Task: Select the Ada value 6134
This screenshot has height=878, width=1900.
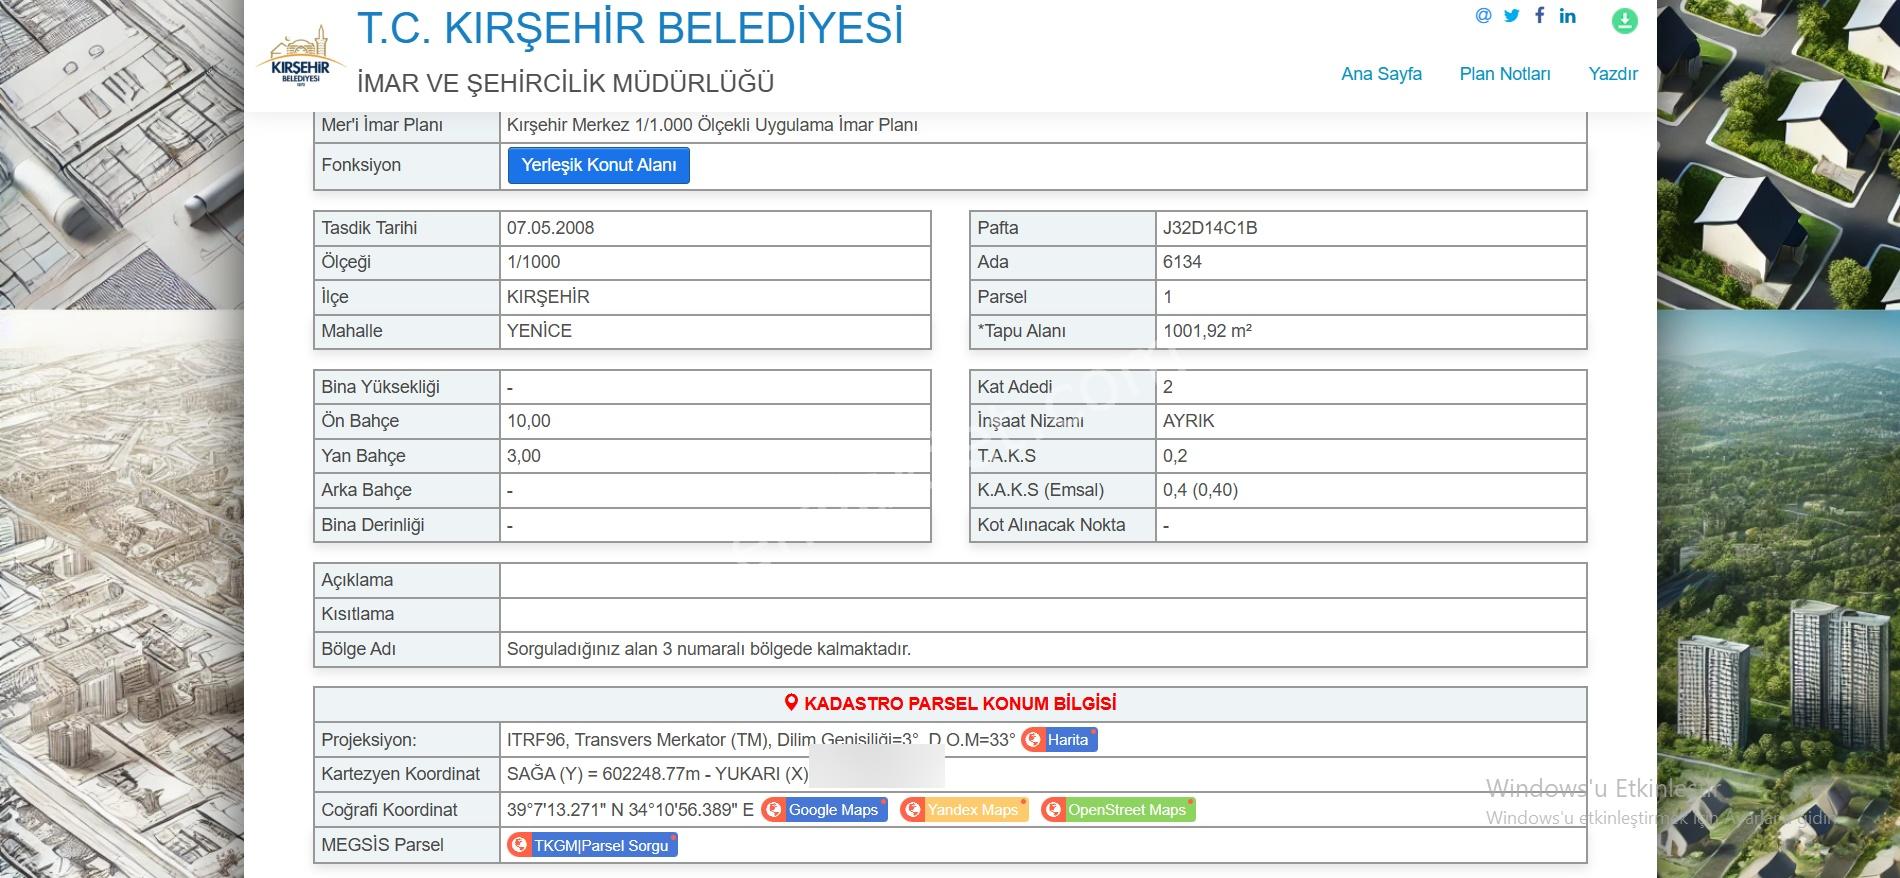Action: [1182, 262]
